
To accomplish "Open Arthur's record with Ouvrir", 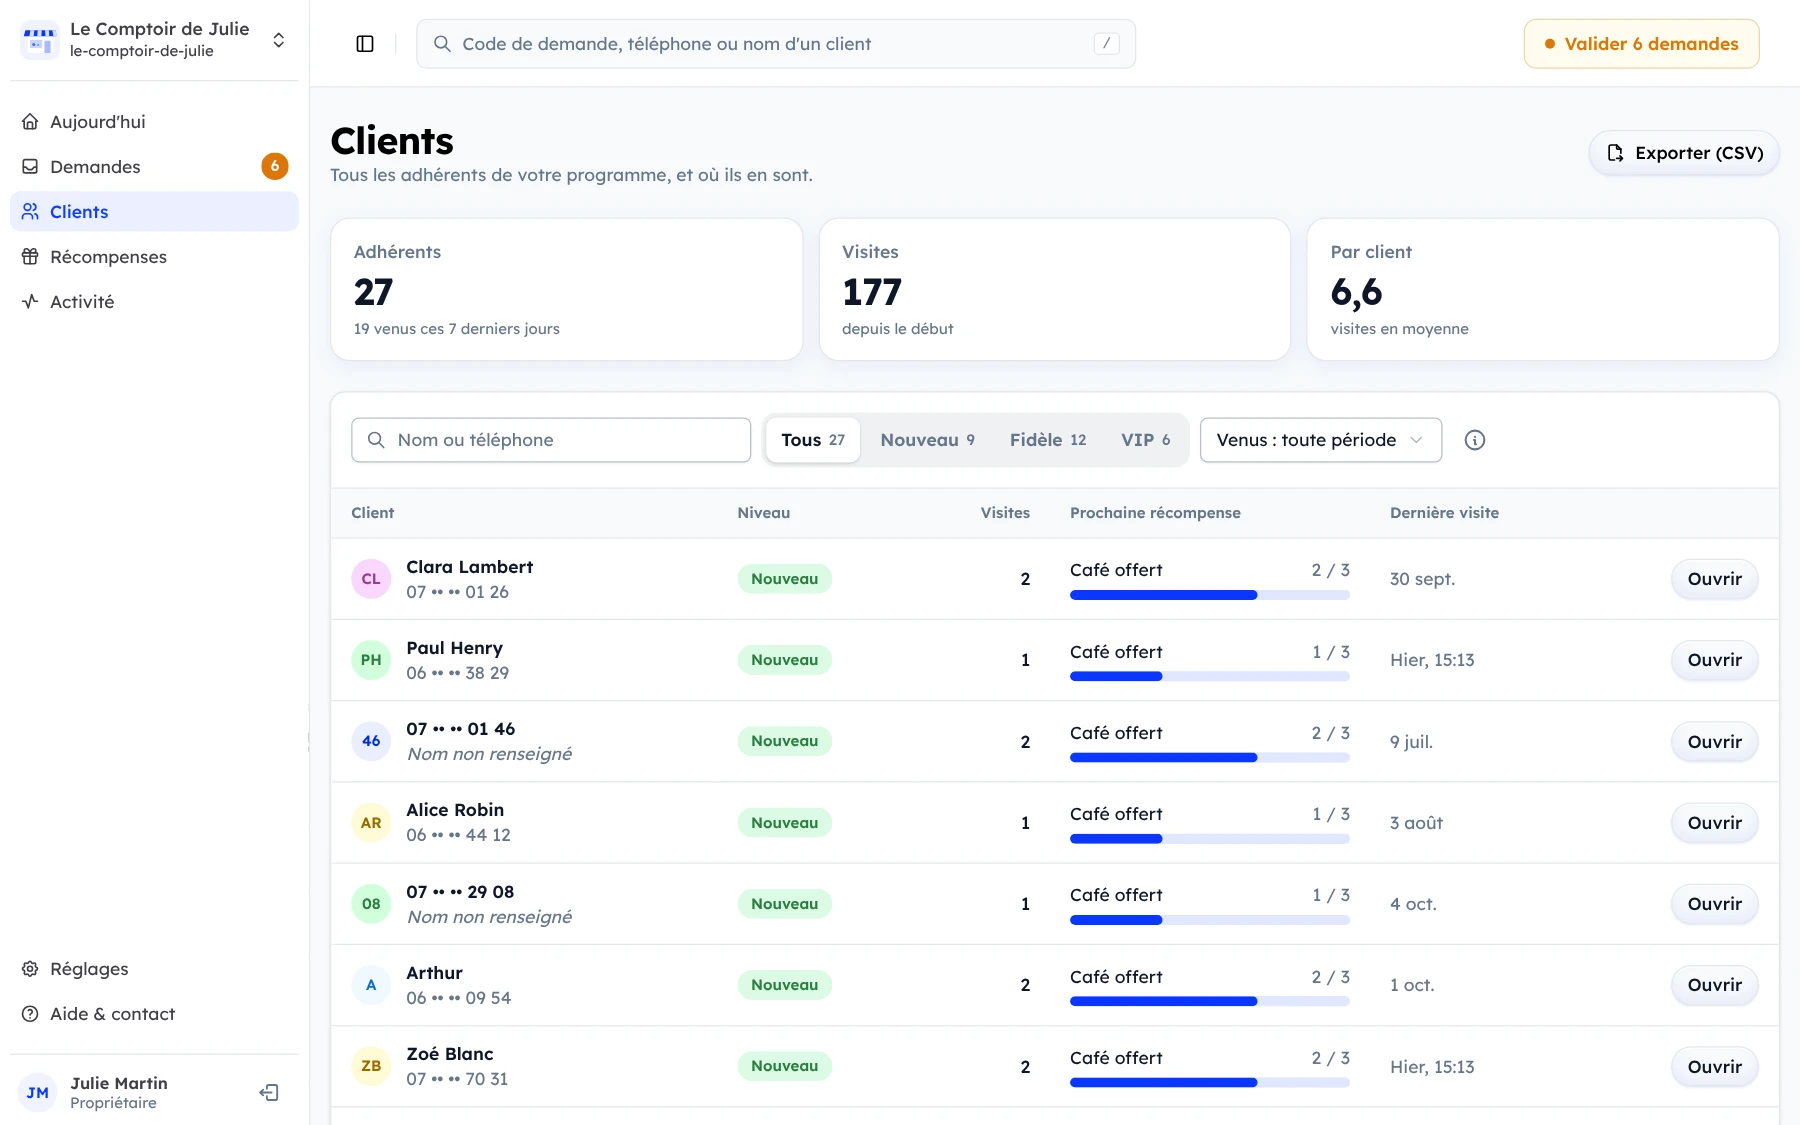I will (x=1715, y=985).
